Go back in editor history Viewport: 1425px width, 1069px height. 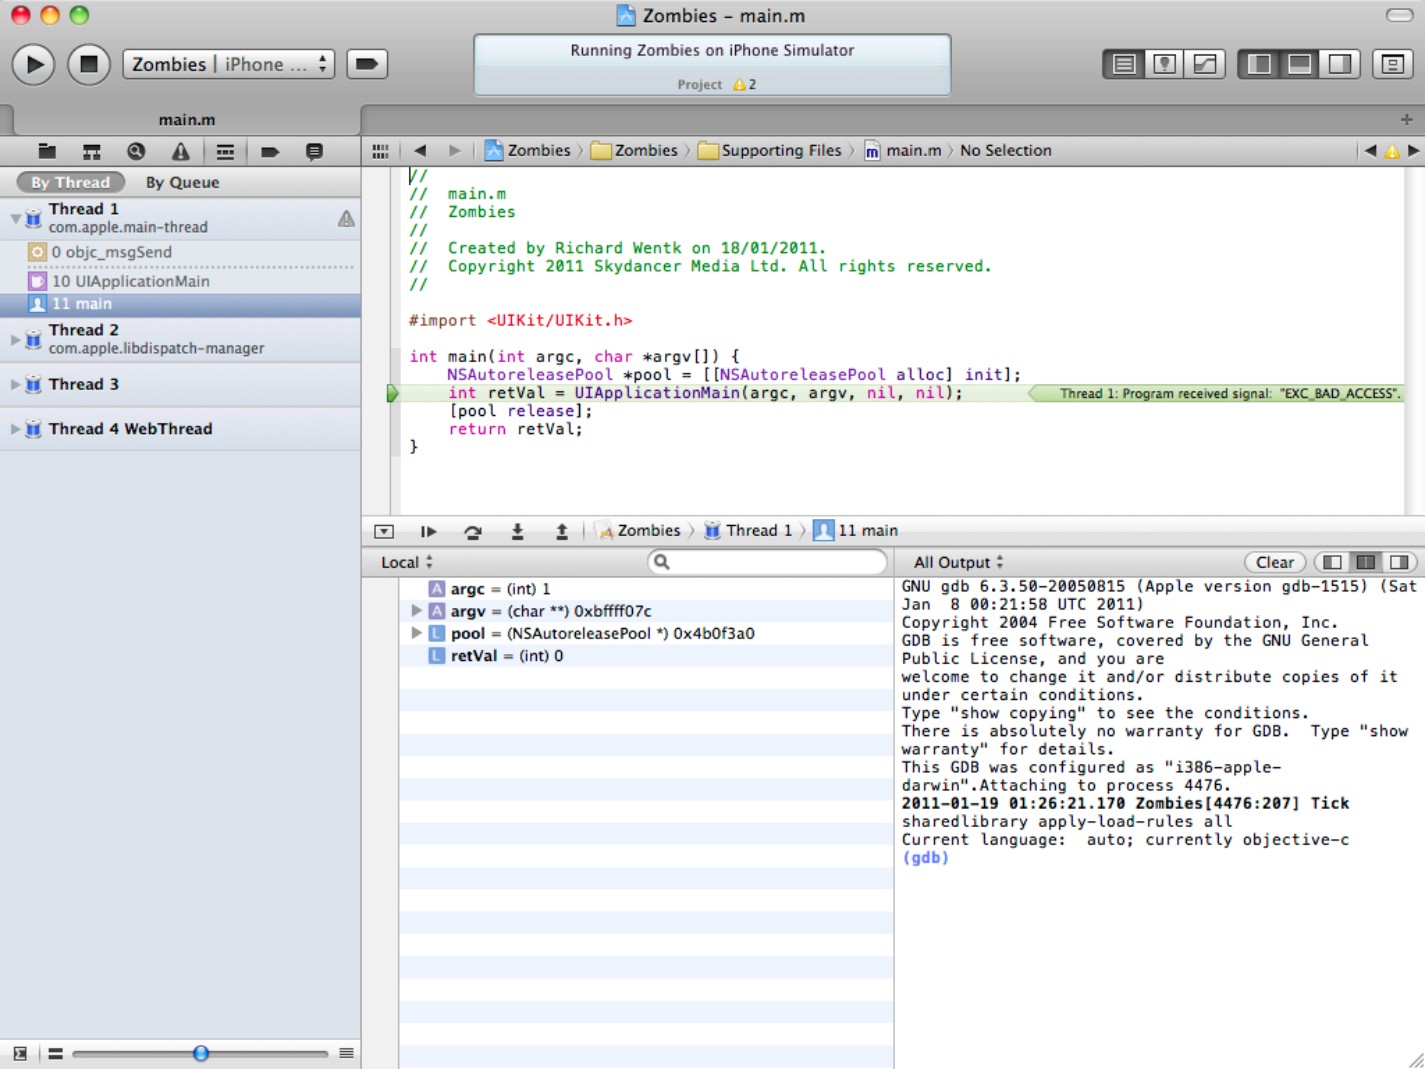click(420, 151)
